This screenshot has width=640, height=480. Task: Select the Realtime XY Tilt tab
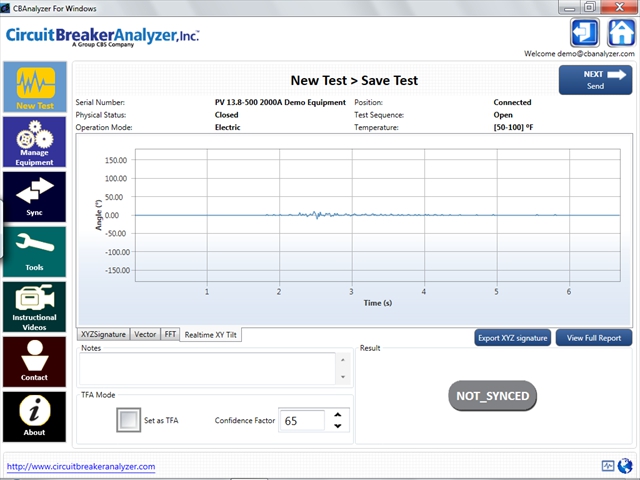[211, 335]
